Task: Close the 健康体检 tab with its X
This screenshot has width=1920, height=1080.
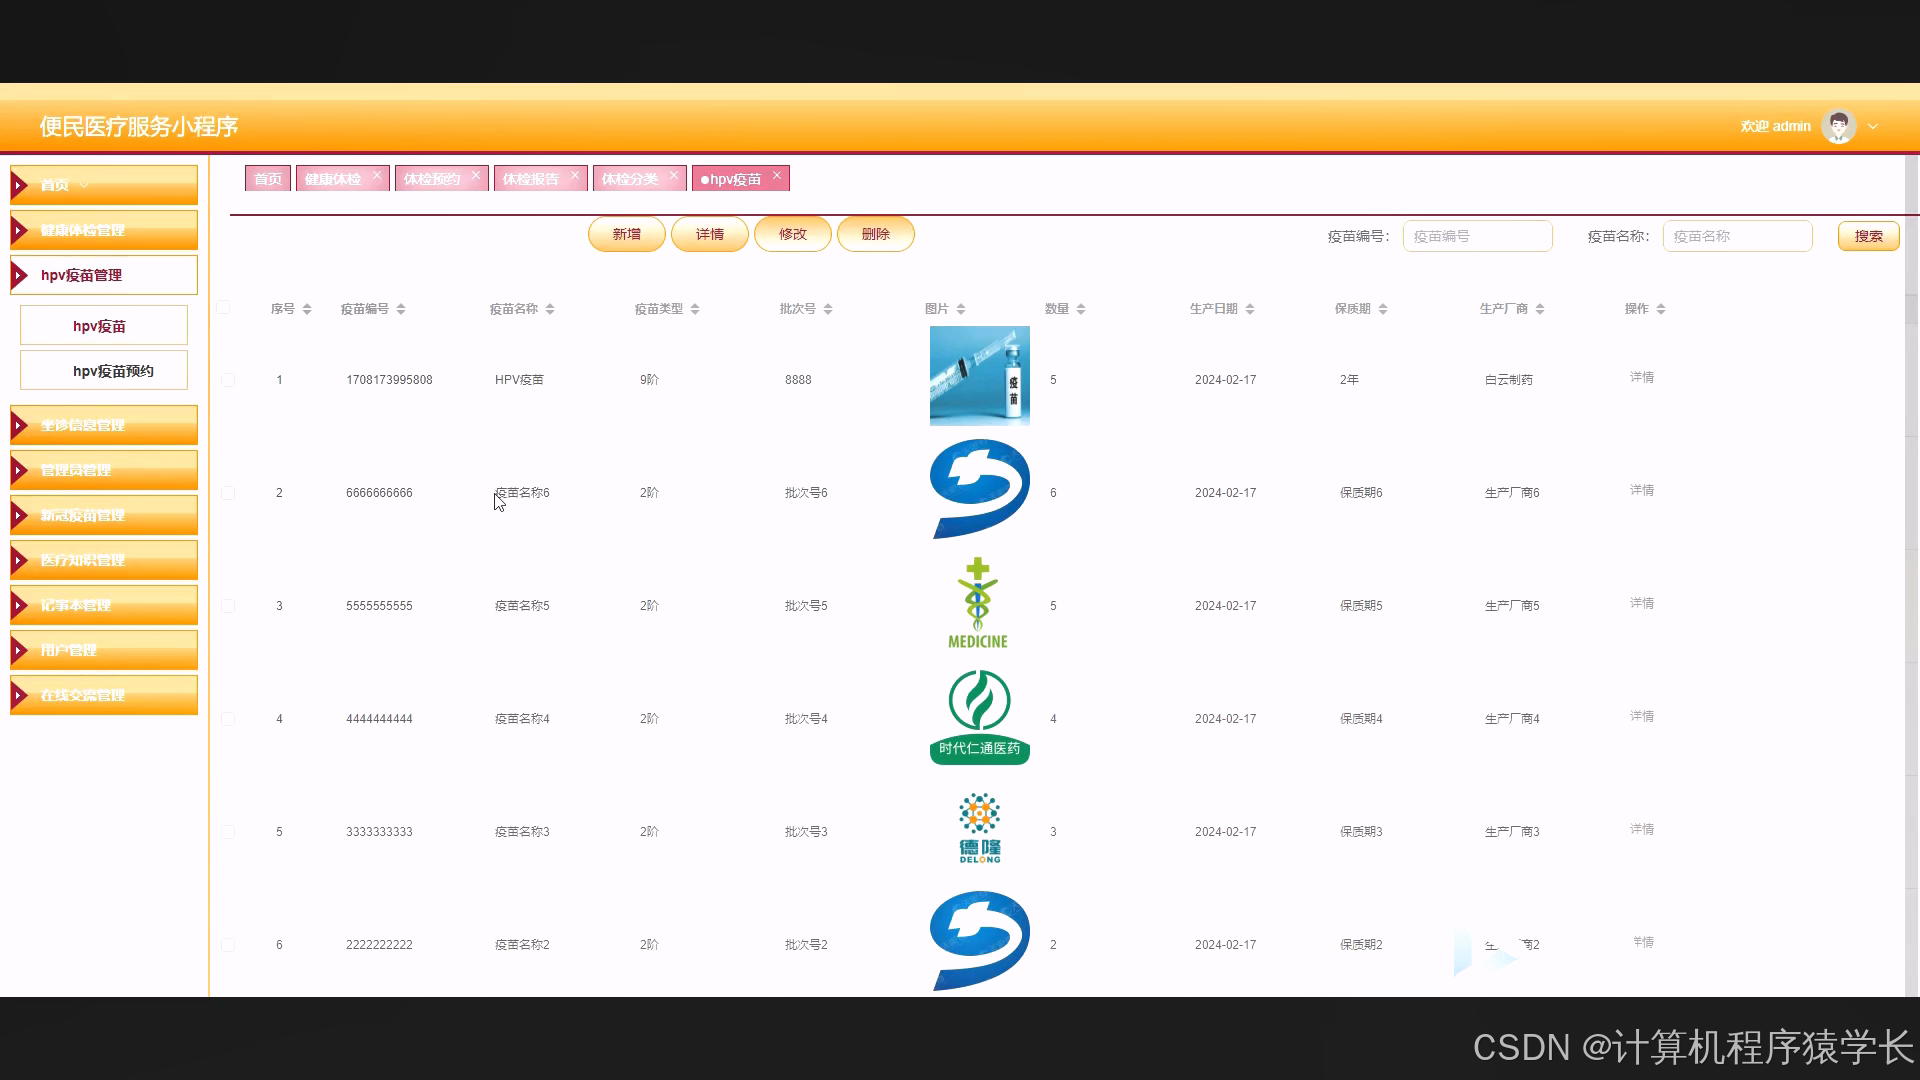Action: point(377,175)
